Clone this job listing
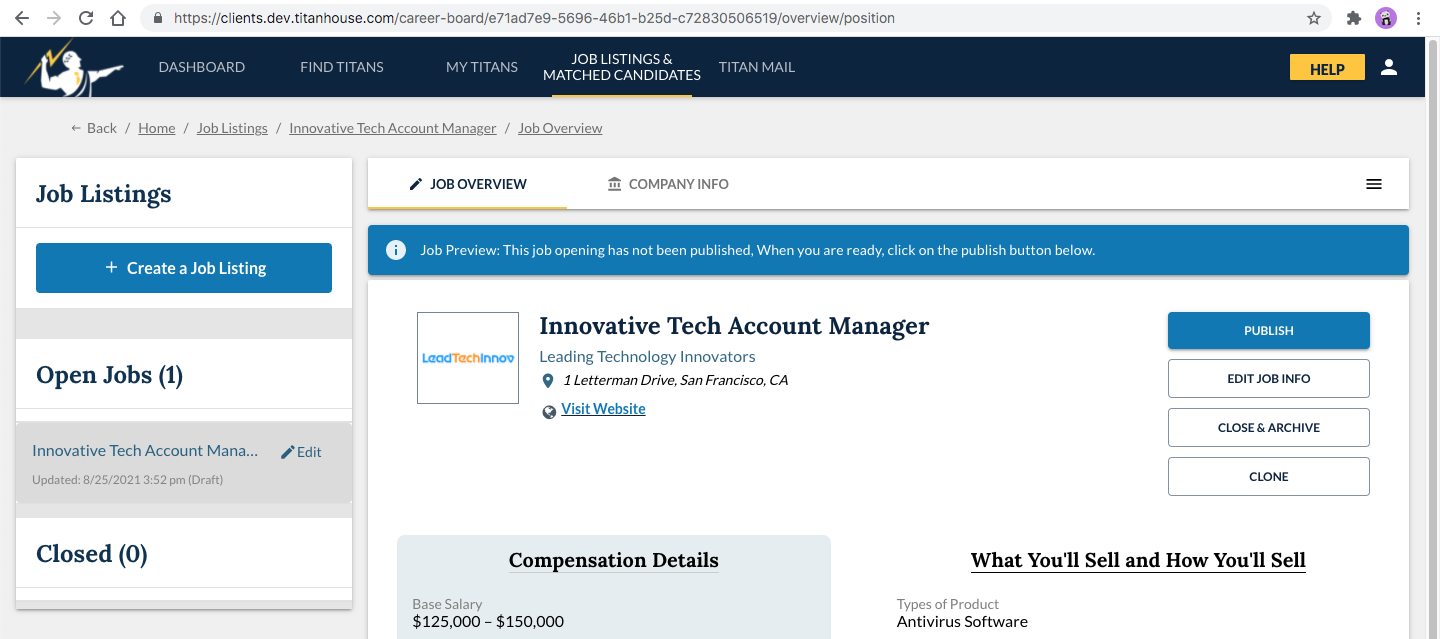This screenshot has height=639, width=1440. coord(1268,477)
